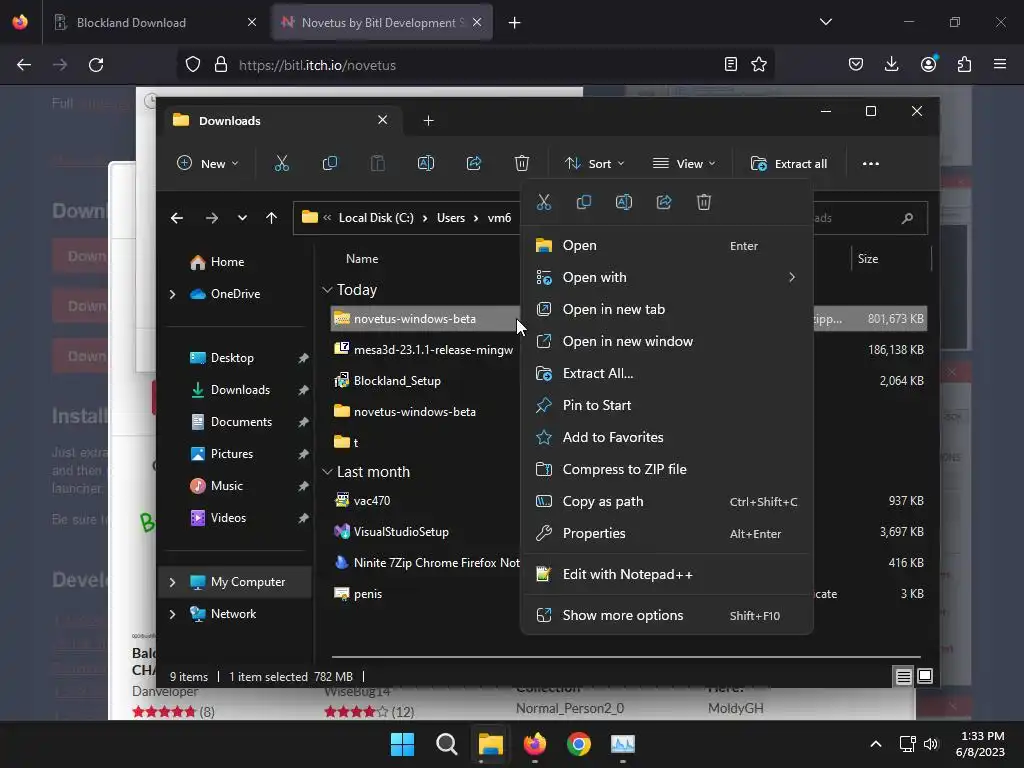Image resolution: width=1024 pixels, height=768 pixels.
Task: Select mesa3d-23.1.1-release-mingw file
Action: pos(433,349)
